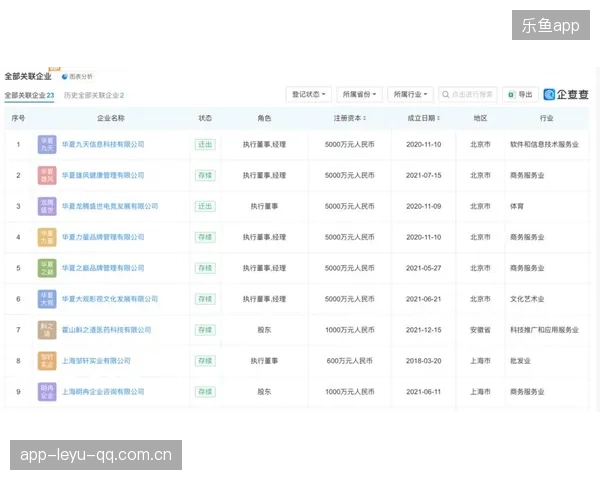Viewport: 600px width, 480px height.
Task: Click the magnifier icon in the search box
Action: click(x=445, y=95)
